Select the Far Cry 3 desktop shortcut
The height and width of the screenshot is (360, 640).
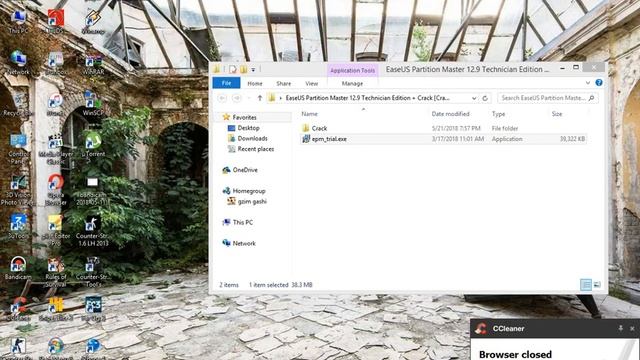(93, 309)
